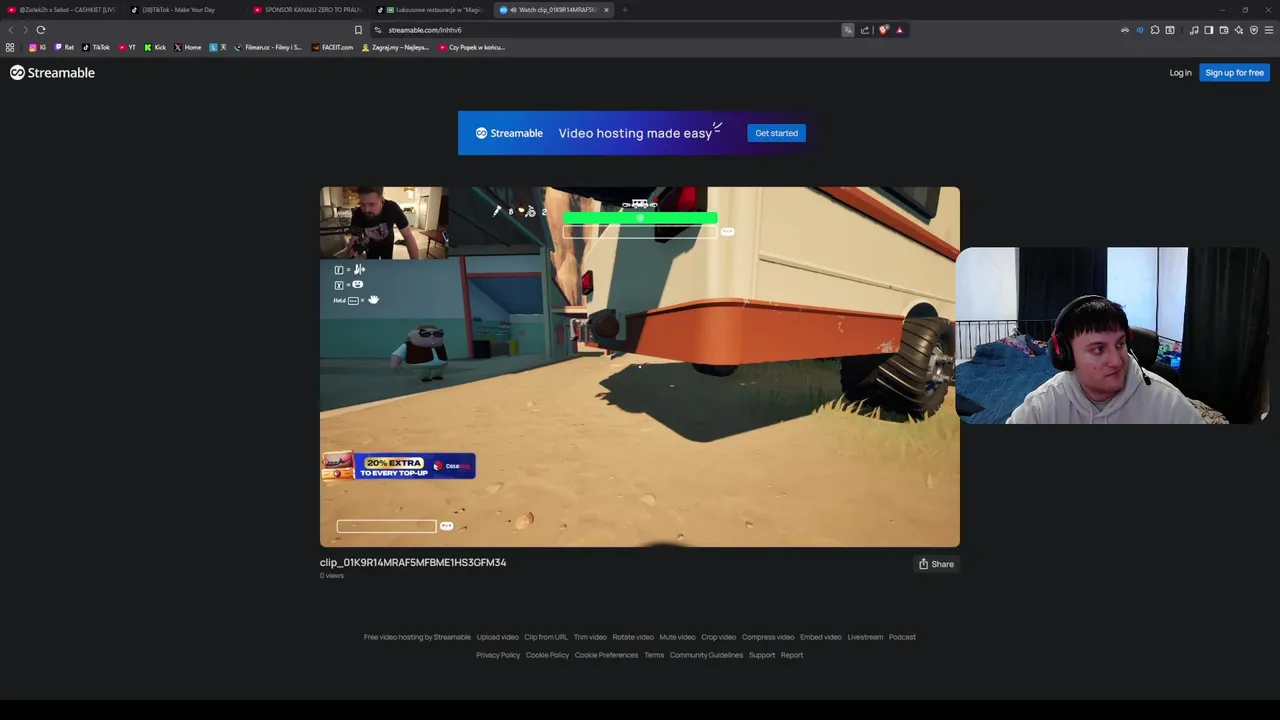Open the Support footer link

(762, 655)
